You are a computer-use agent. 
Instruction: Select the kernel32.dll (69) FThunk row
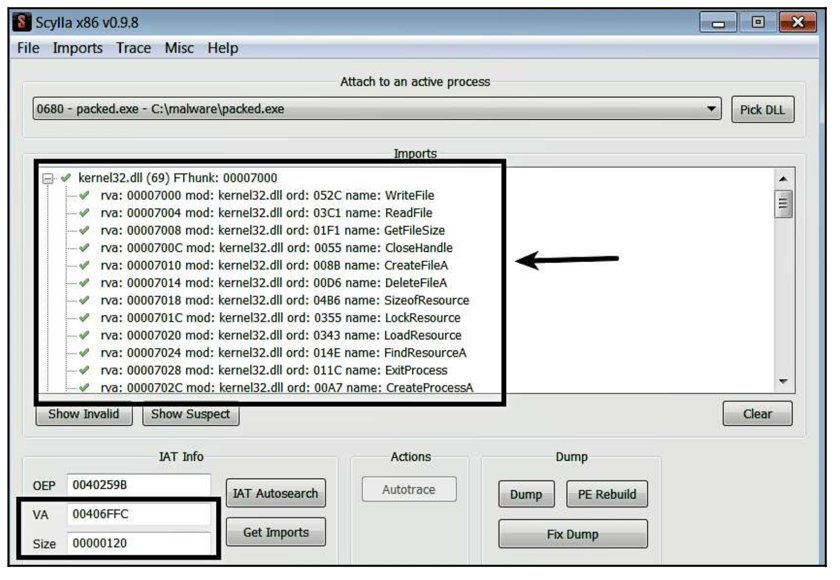(177, 178)
